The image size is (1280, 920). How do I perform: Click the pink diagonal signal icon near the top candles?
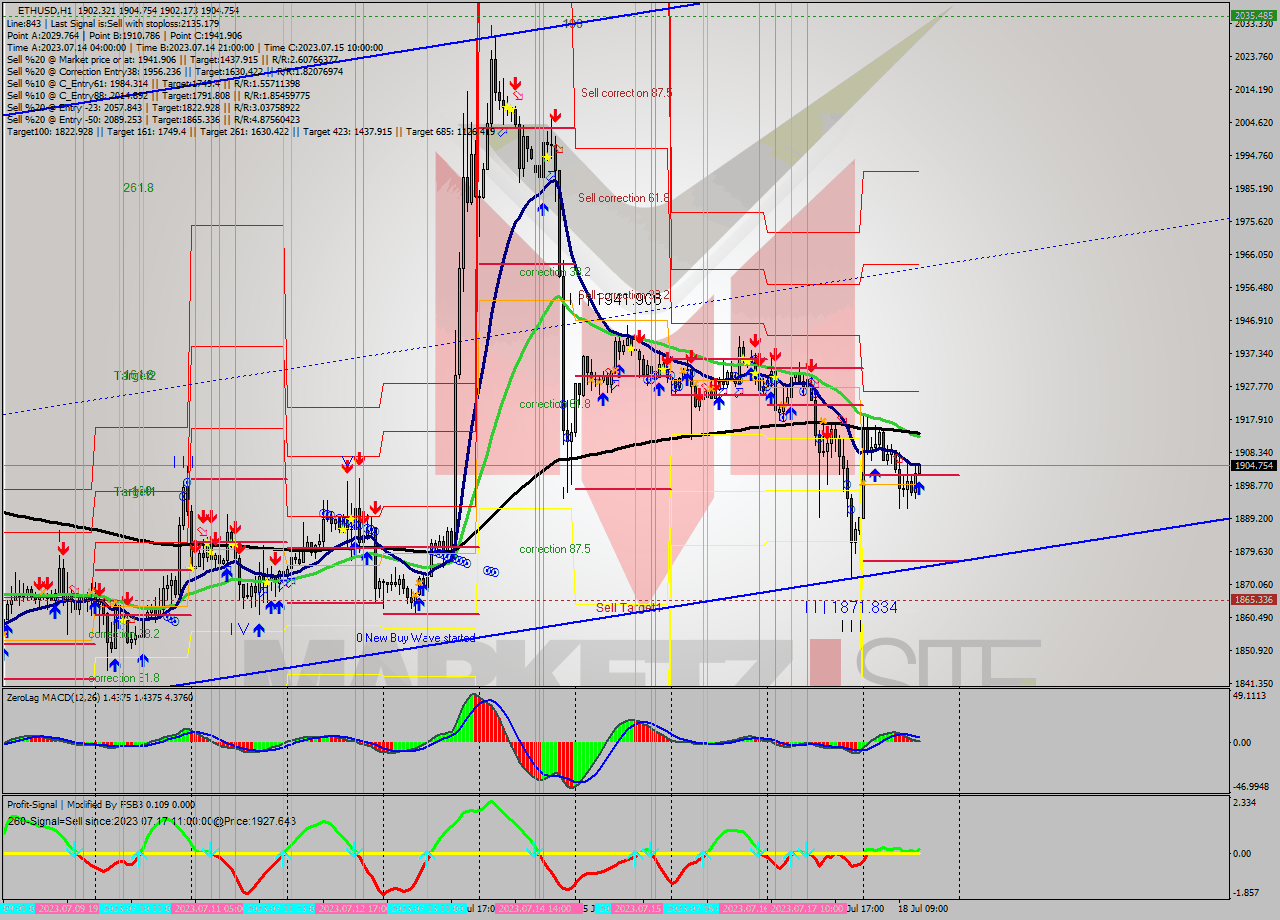(x=518, y=96)
